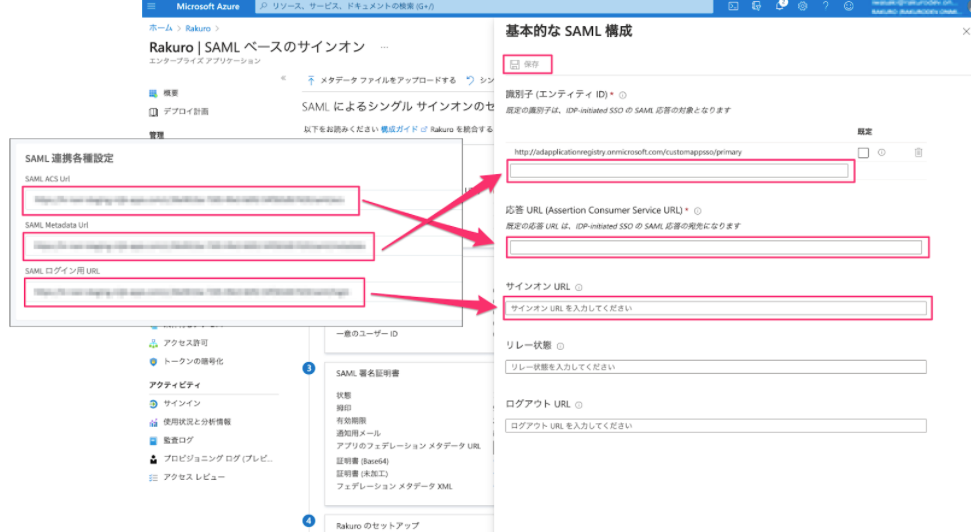Click メタデータ ファイルをアップロードする button
971x532 pixels.
[381, 81]
